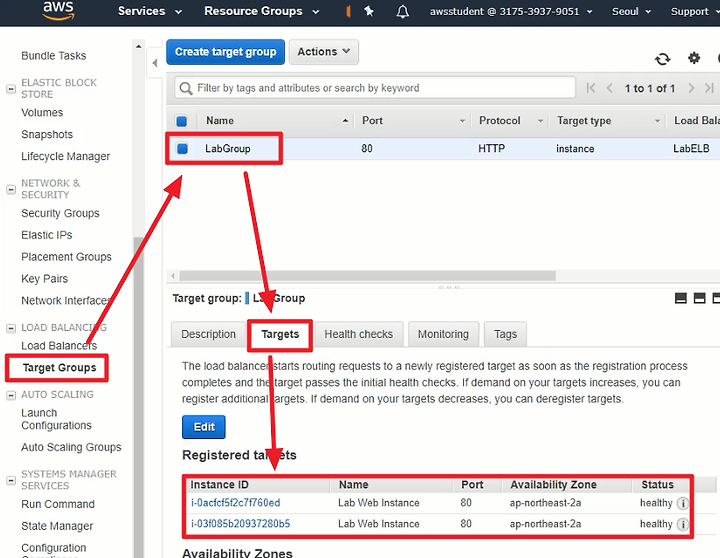Image resolution: width=720 pixels, height=558 pixels.
Task: Open the Resource Groups dropdown
Action: [x=261, y=11]
